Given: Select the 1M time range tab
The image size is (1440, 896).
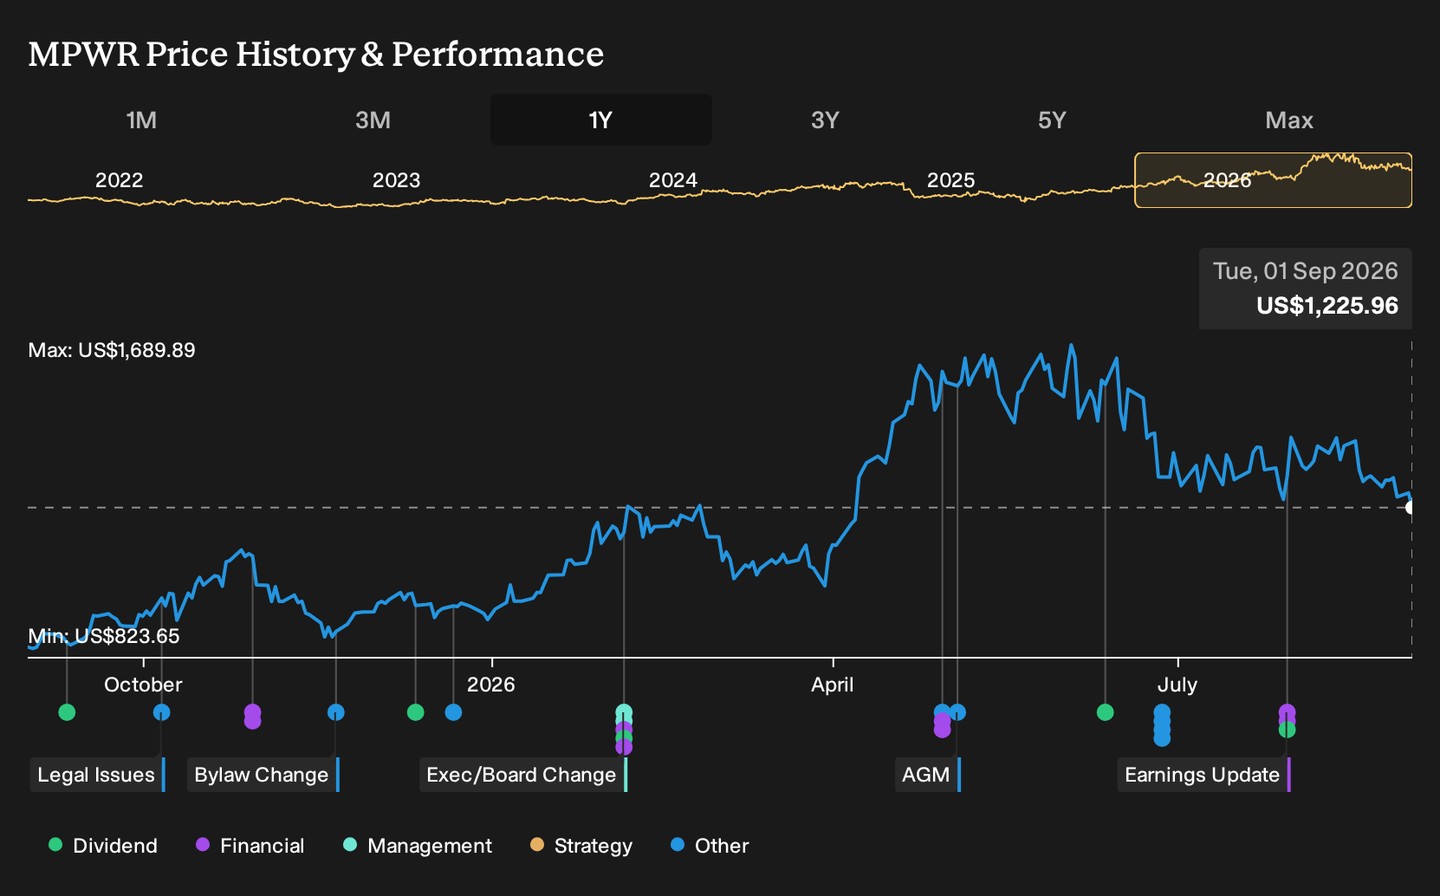Looking at the screenshot, I should (x=141, y=120).
